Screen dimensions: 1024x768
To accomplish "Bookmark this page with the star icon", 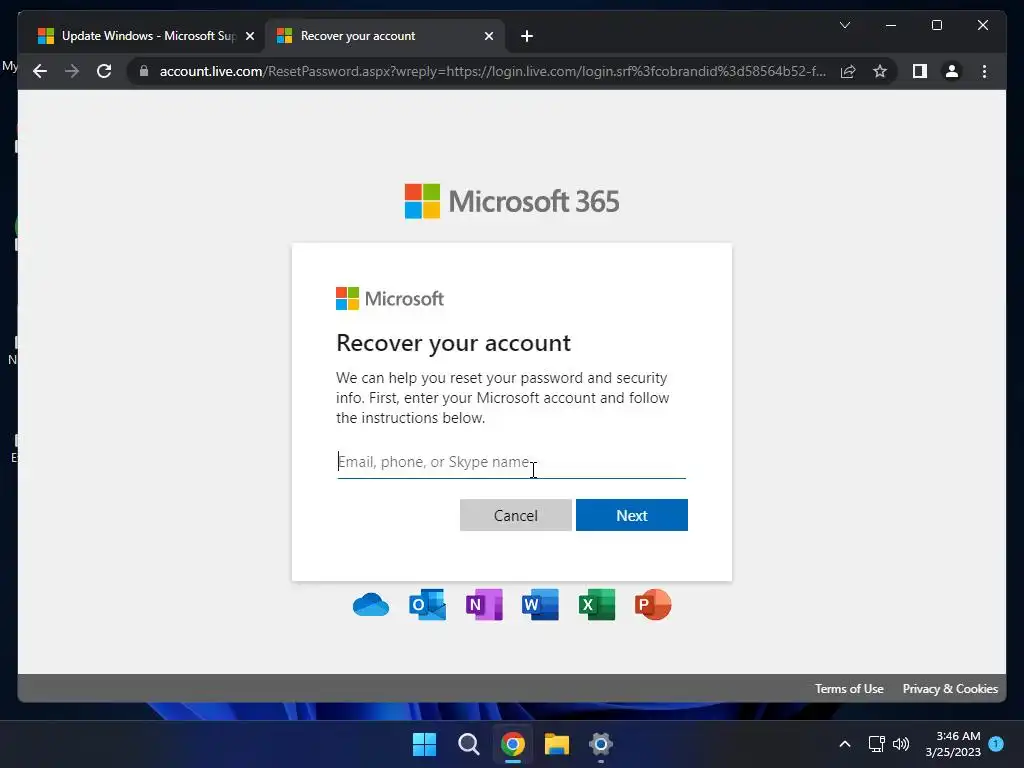I will coord(880,71).
